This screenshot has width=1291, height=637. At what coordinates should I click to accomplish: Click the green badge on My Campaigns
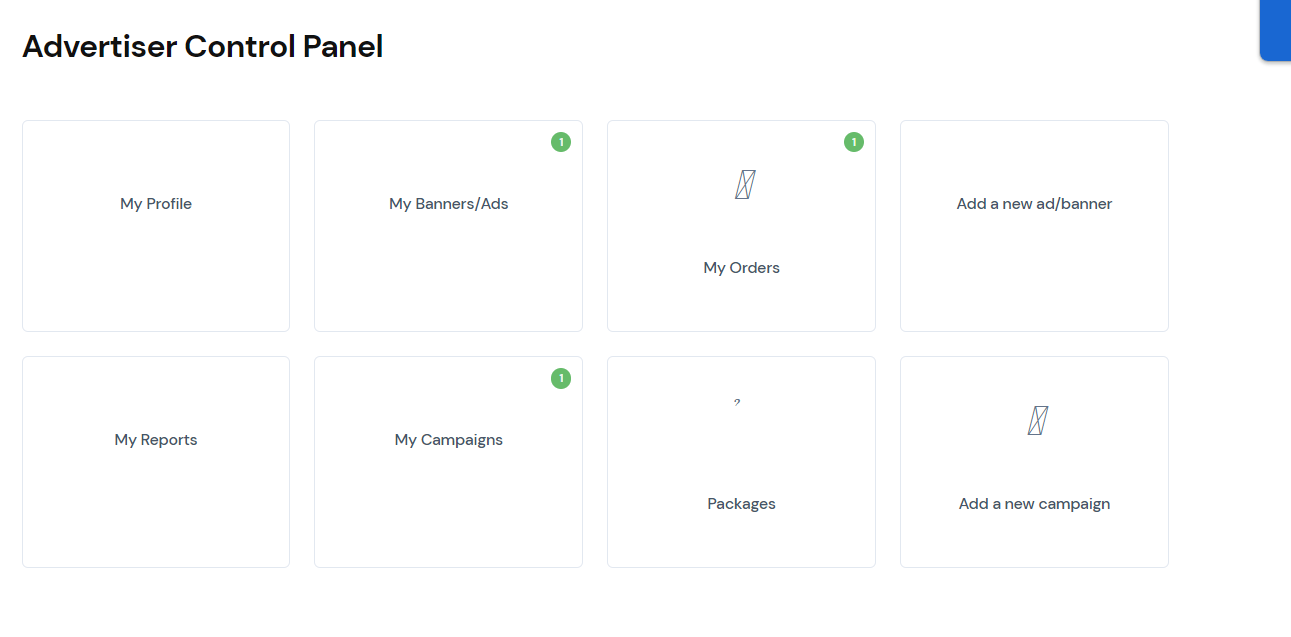(561, 378)
